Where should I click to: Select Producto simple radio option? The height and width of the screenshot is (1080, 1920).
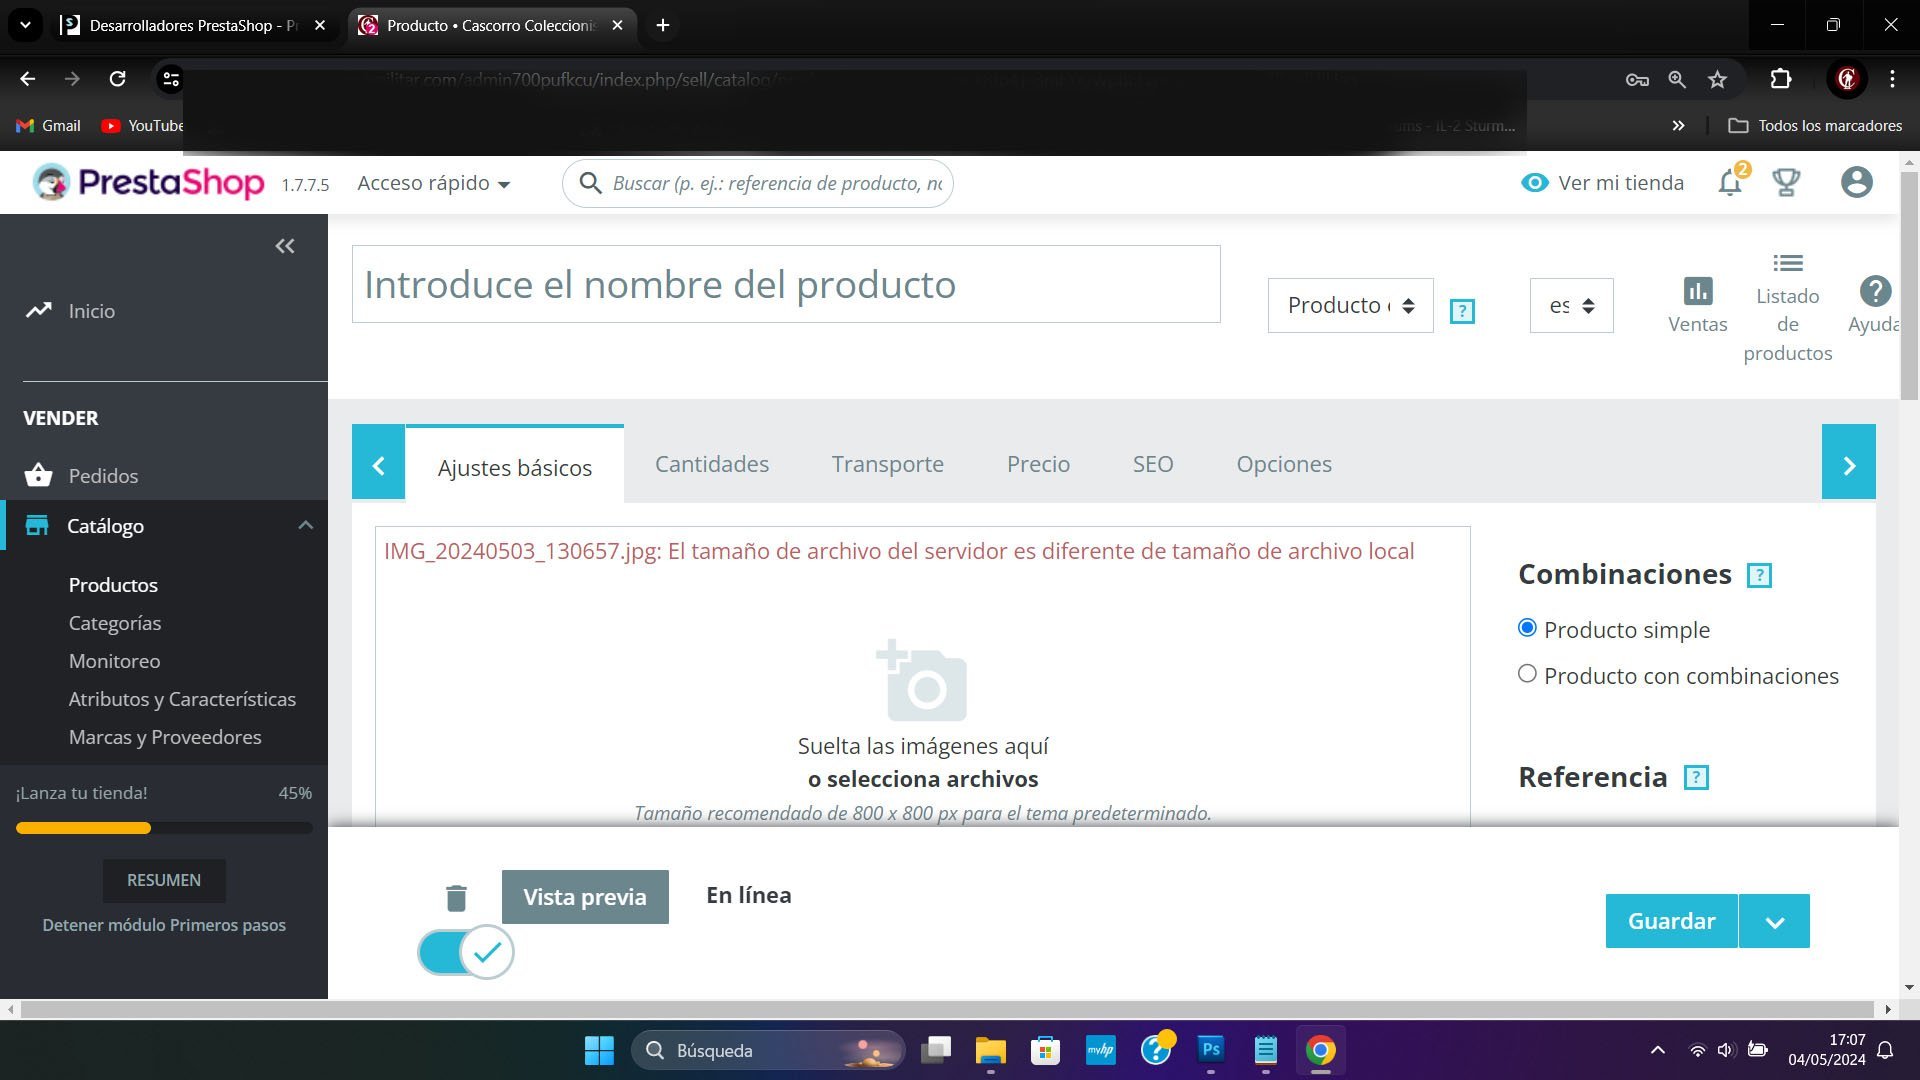(1527, 628)
